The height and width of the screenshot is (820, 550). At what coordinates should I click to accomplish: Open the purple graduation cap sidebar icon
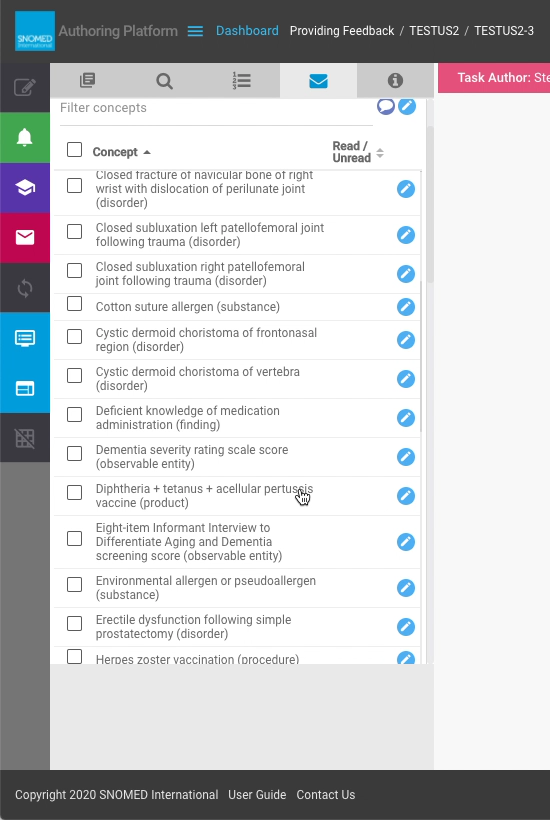click(25, 188)
